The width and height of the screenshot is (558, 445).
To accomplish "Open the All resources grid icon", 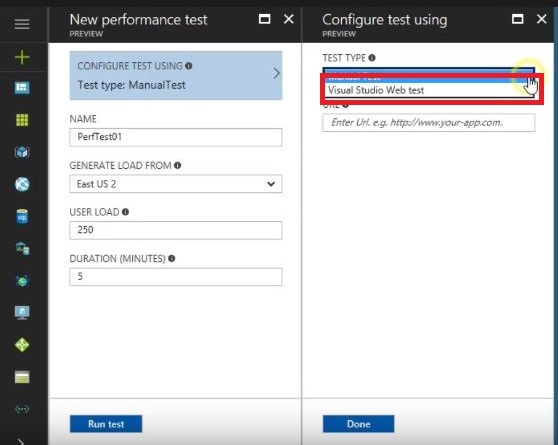I will pos(22,120).
